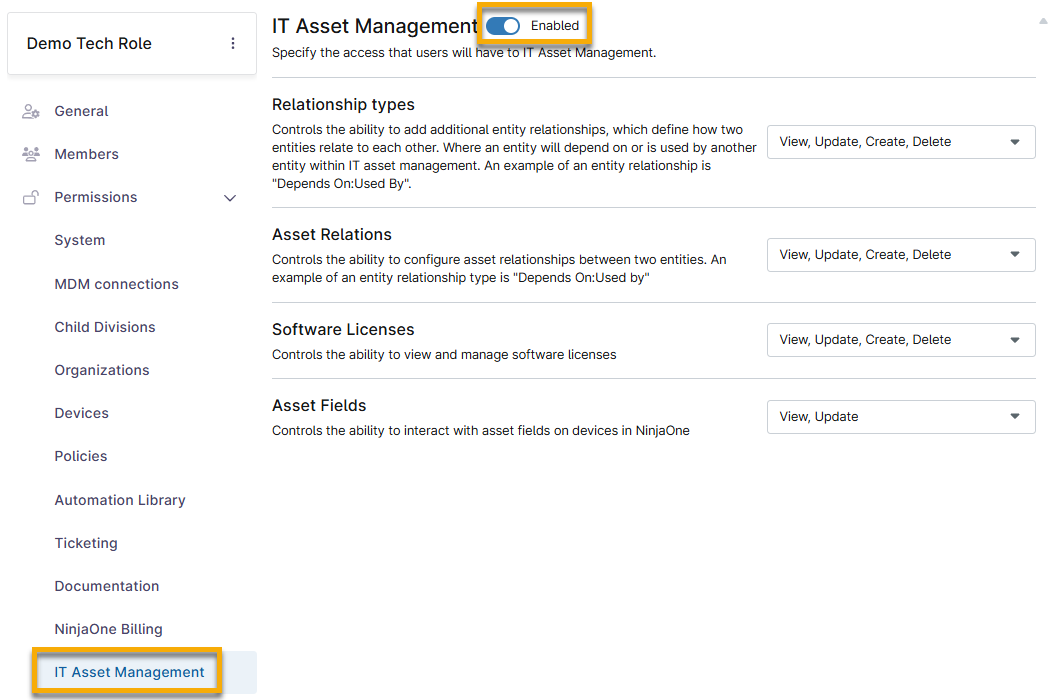Click the Asset Fields heading
The image size is (1048, 700).
click(x=319, y=406)
